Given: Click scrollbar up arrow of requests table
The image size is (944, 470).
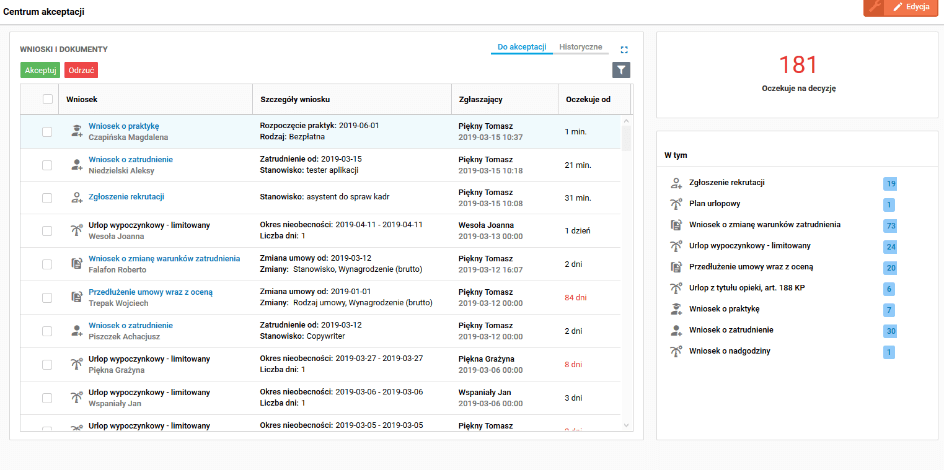Looking at the screenshot, I should click(626, 120).
